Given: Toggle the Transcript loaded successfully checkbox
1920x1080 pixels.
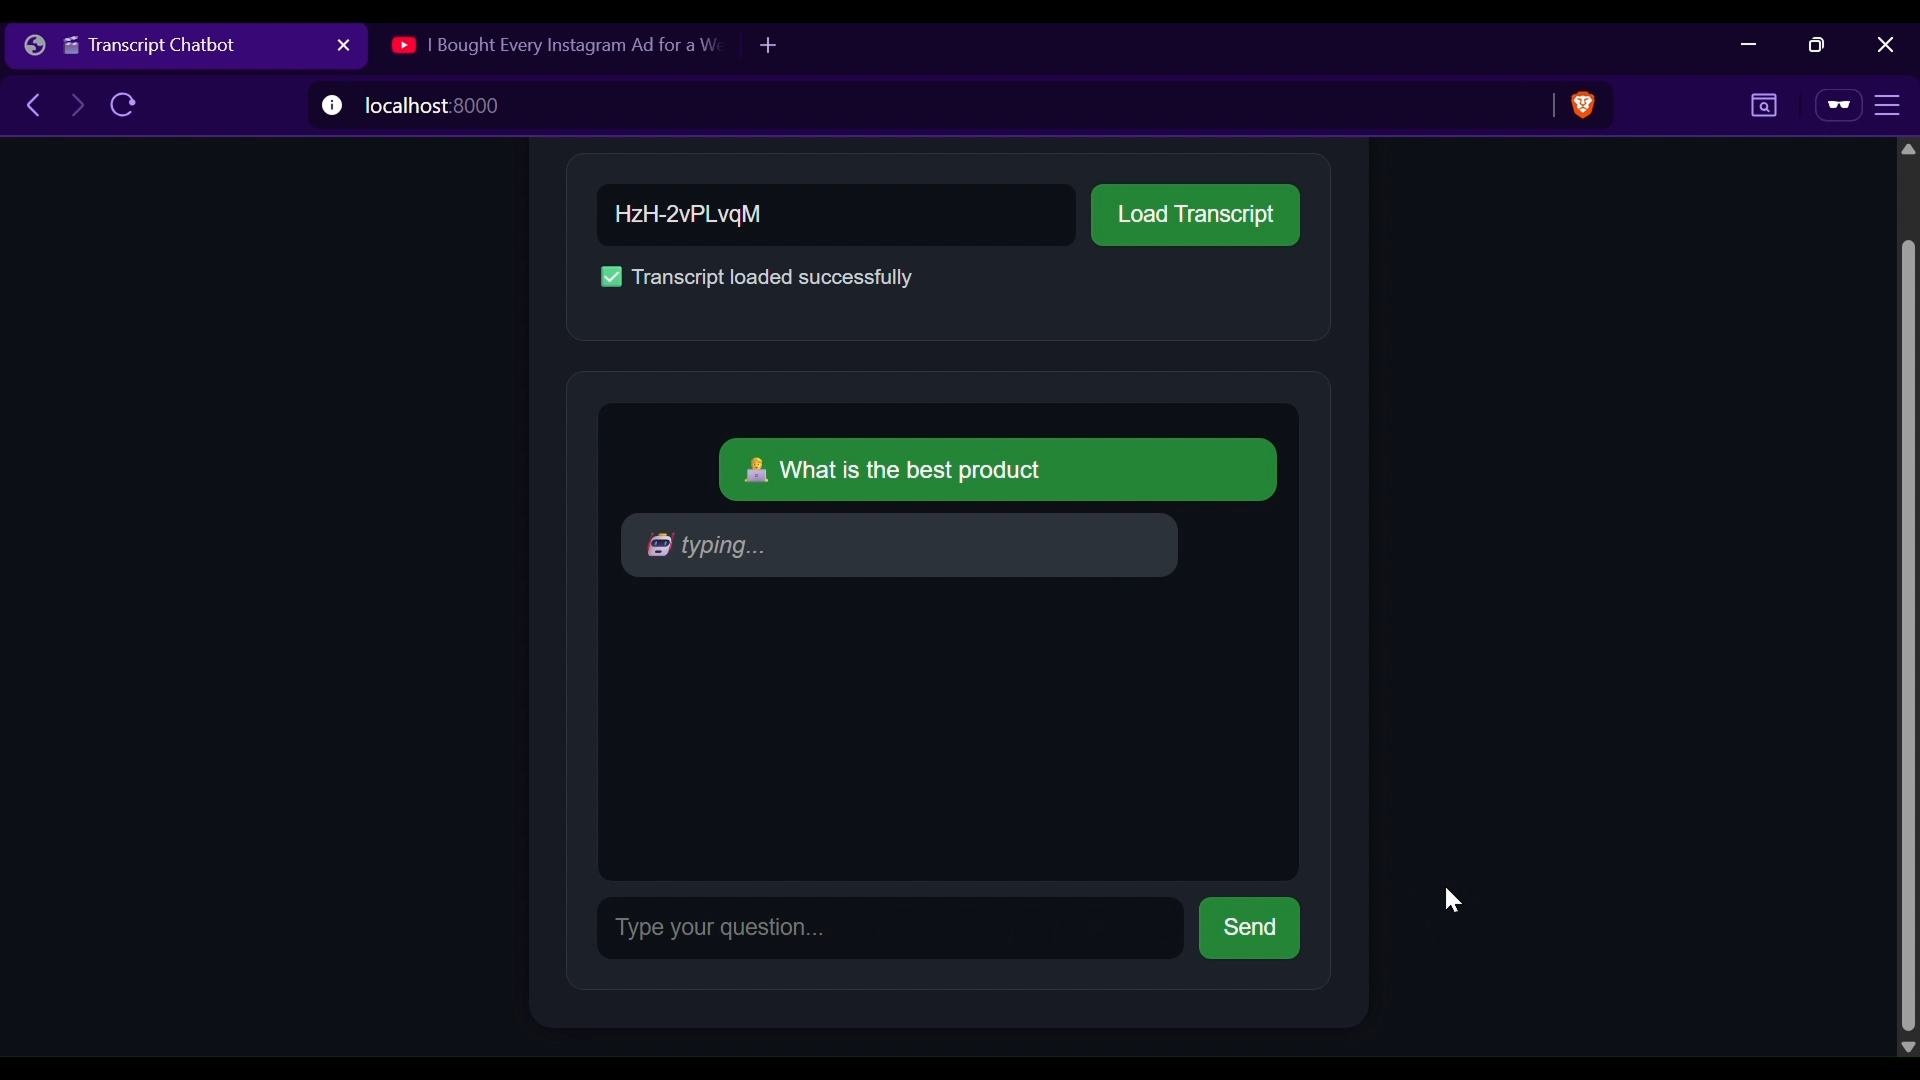Looking at the screenshot, I should [611, 277].
